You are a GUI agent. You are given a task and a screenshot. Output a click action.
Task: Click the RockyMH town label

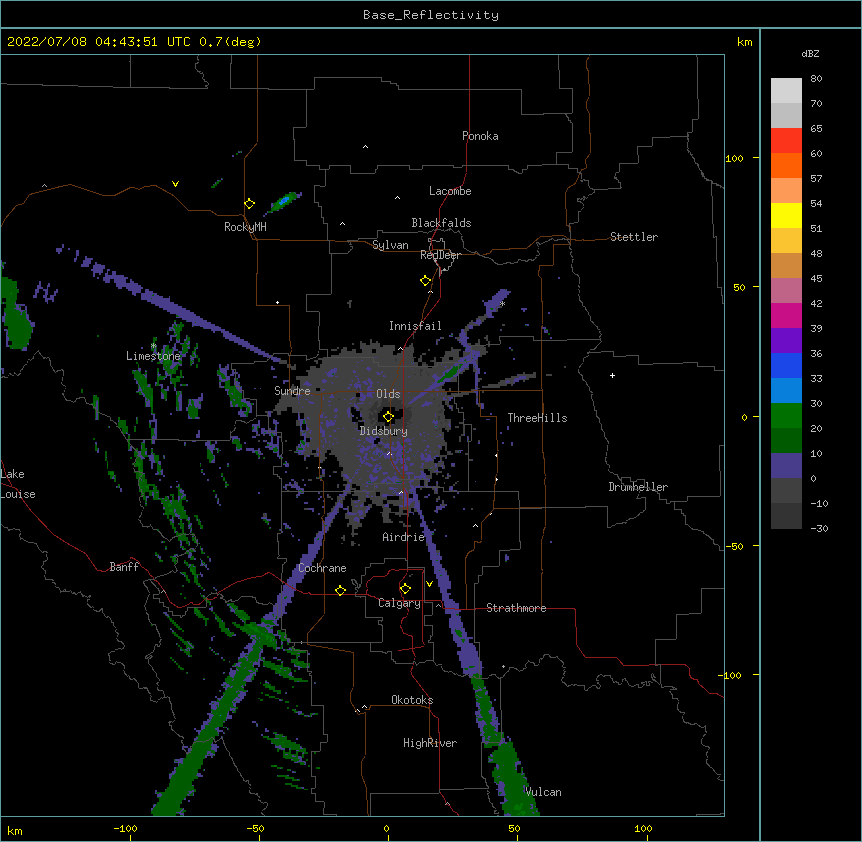pos(245,227)
